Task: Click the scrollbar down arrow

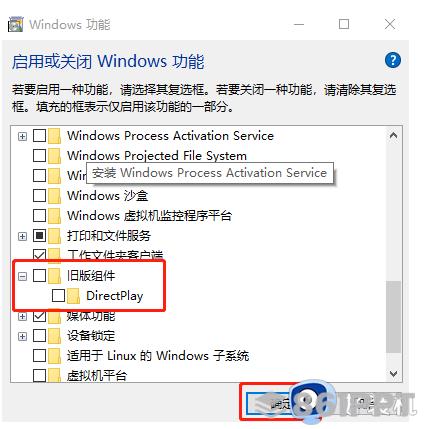Action: pos(394,374)
